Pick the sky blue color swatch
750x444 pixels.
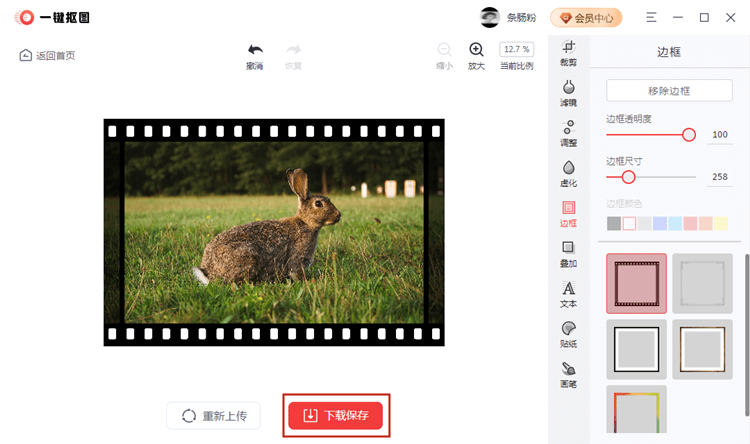[x=675, y=223]
